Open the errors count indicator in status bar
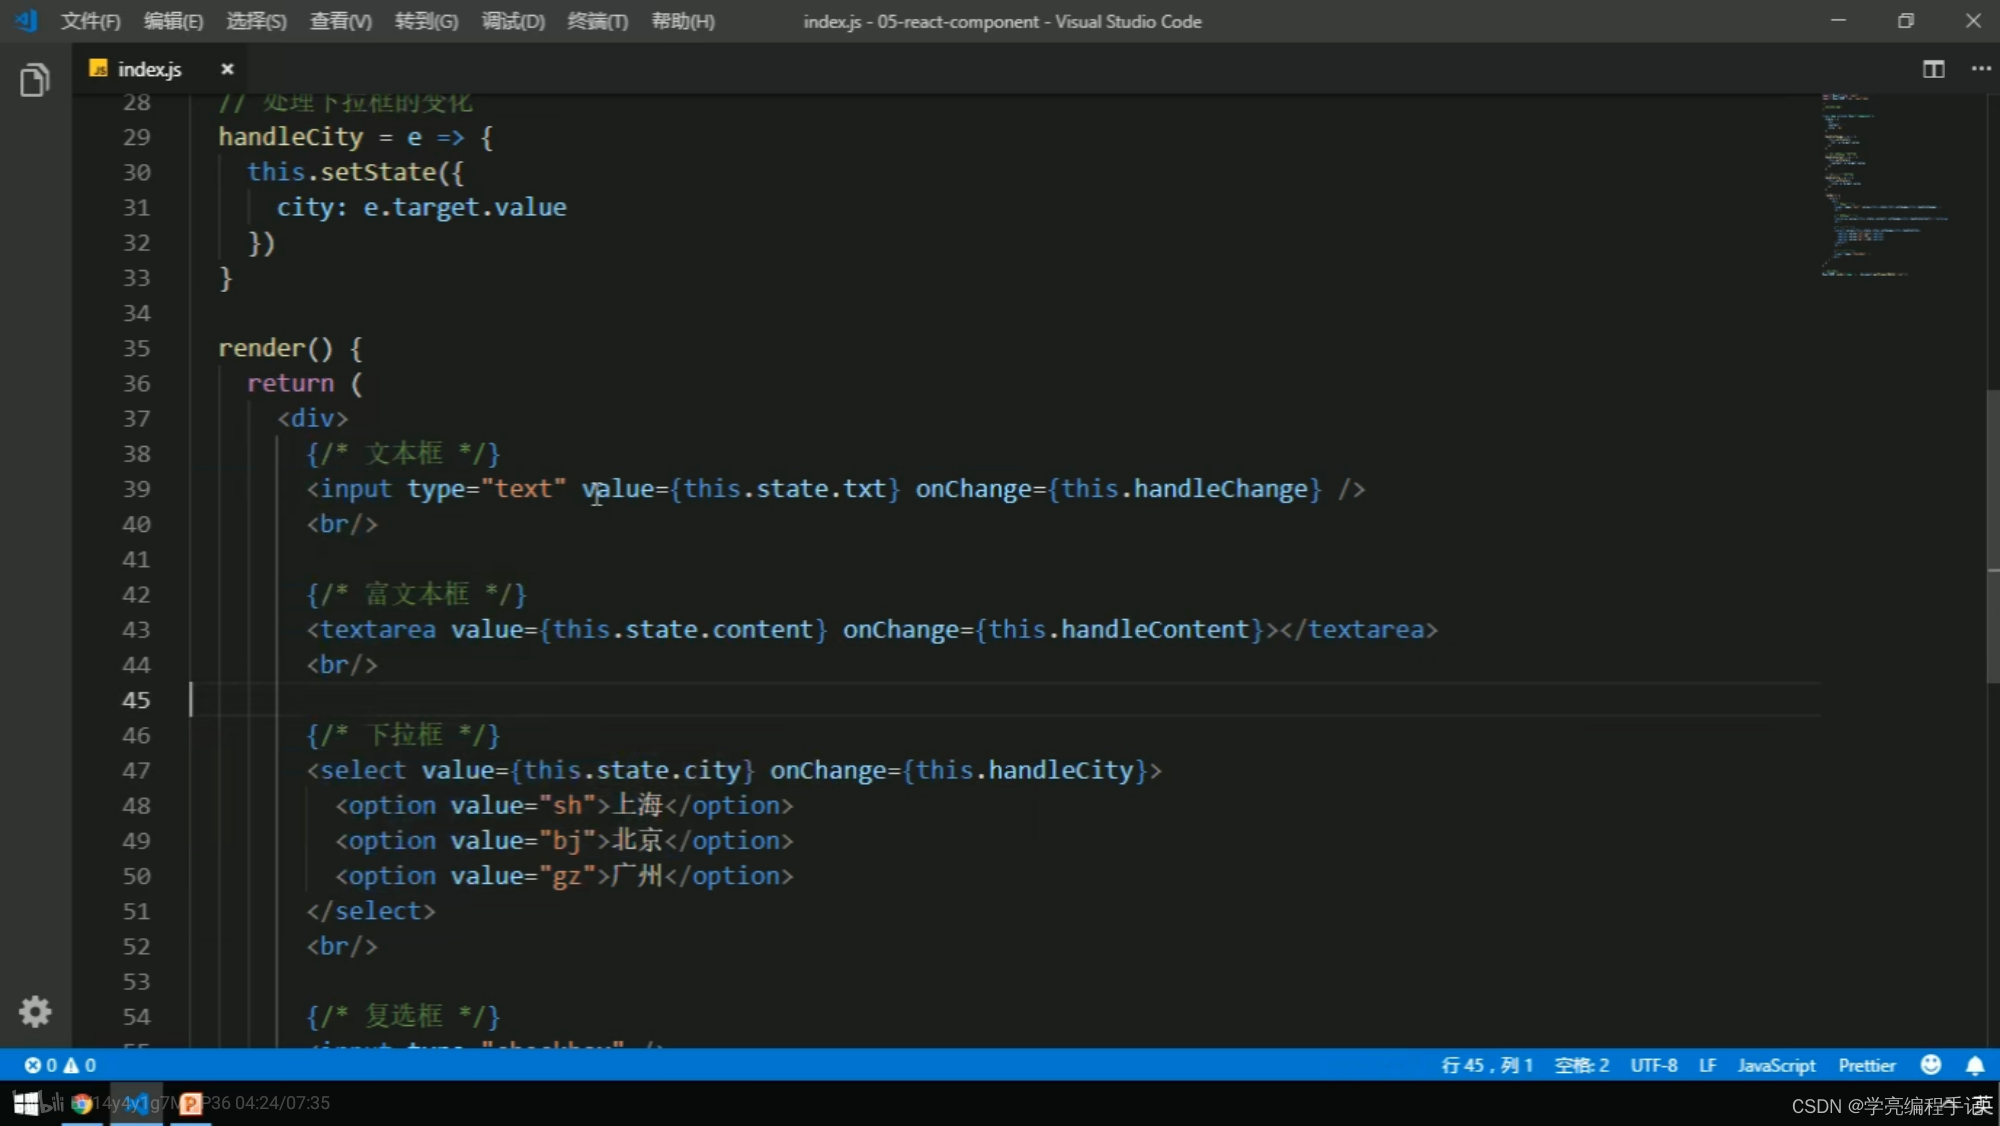2000x1126 pixels. tap(41, 1065)
